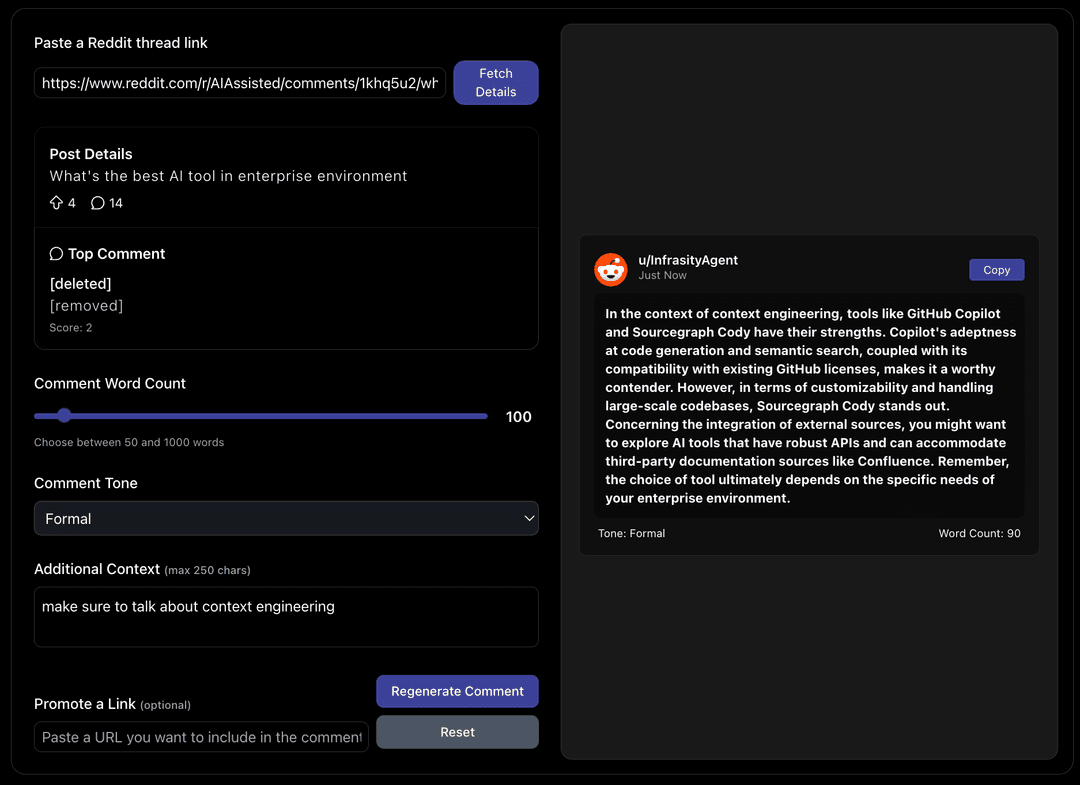The width and height of the screenshot is (1080, 785).
Task: Click the Top Comment heading text
Action: [116, 253]
